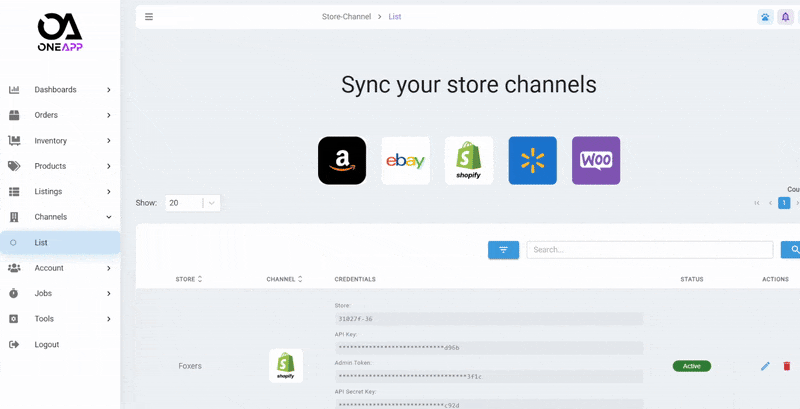Open the Products menu item
The width and height of the screenshot is (800, 409).
pyautogui.click(x=60, y=166)
